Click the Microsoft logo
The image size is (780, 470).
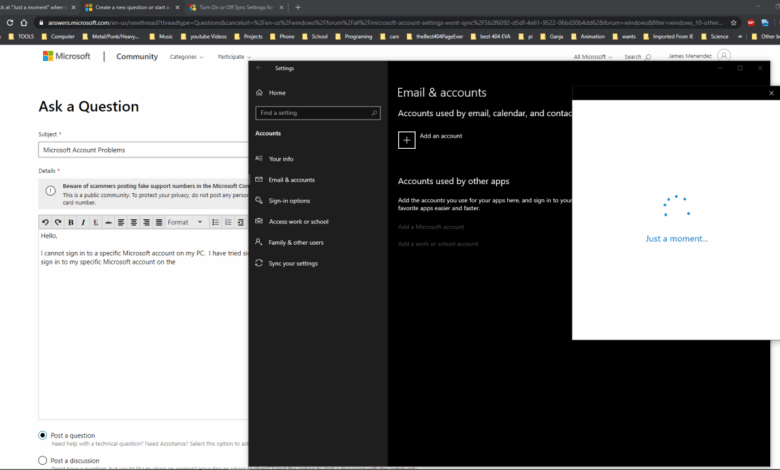67,56
